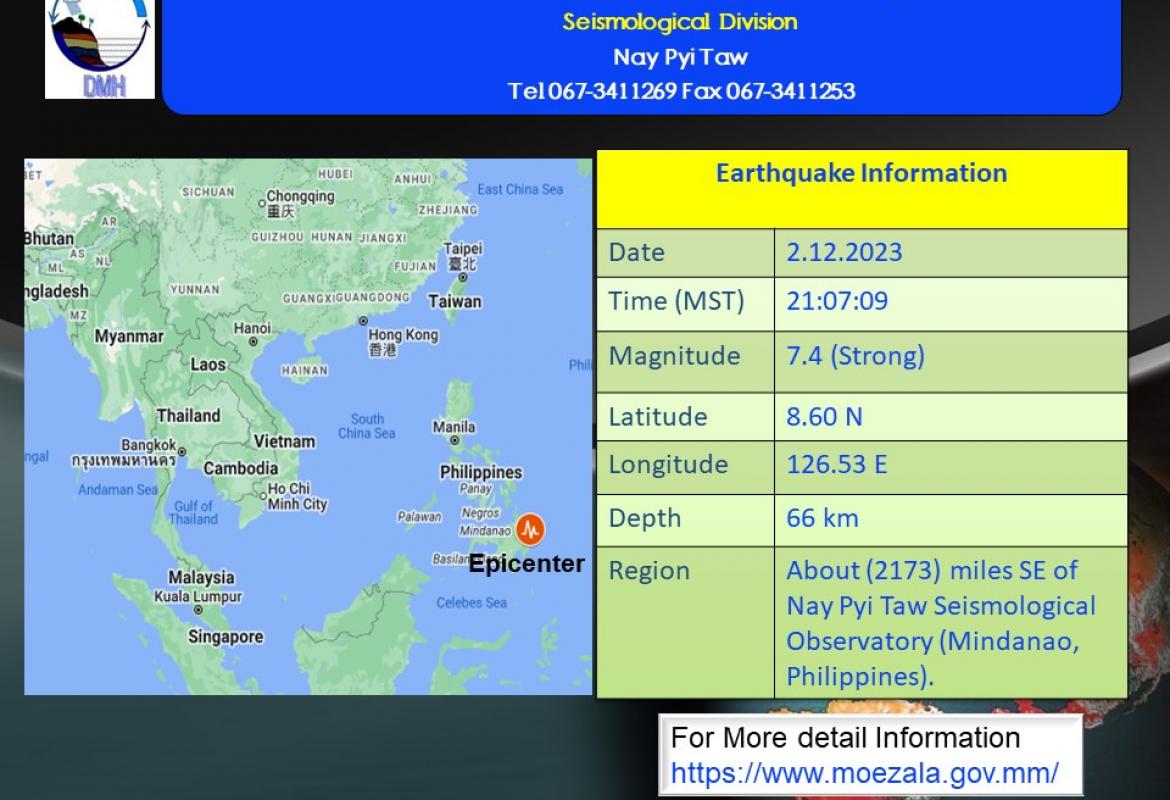Click the DMH logo in the header
This screenshot has height=800, width=1170.
pyautogui.click(x=100, y=50)
